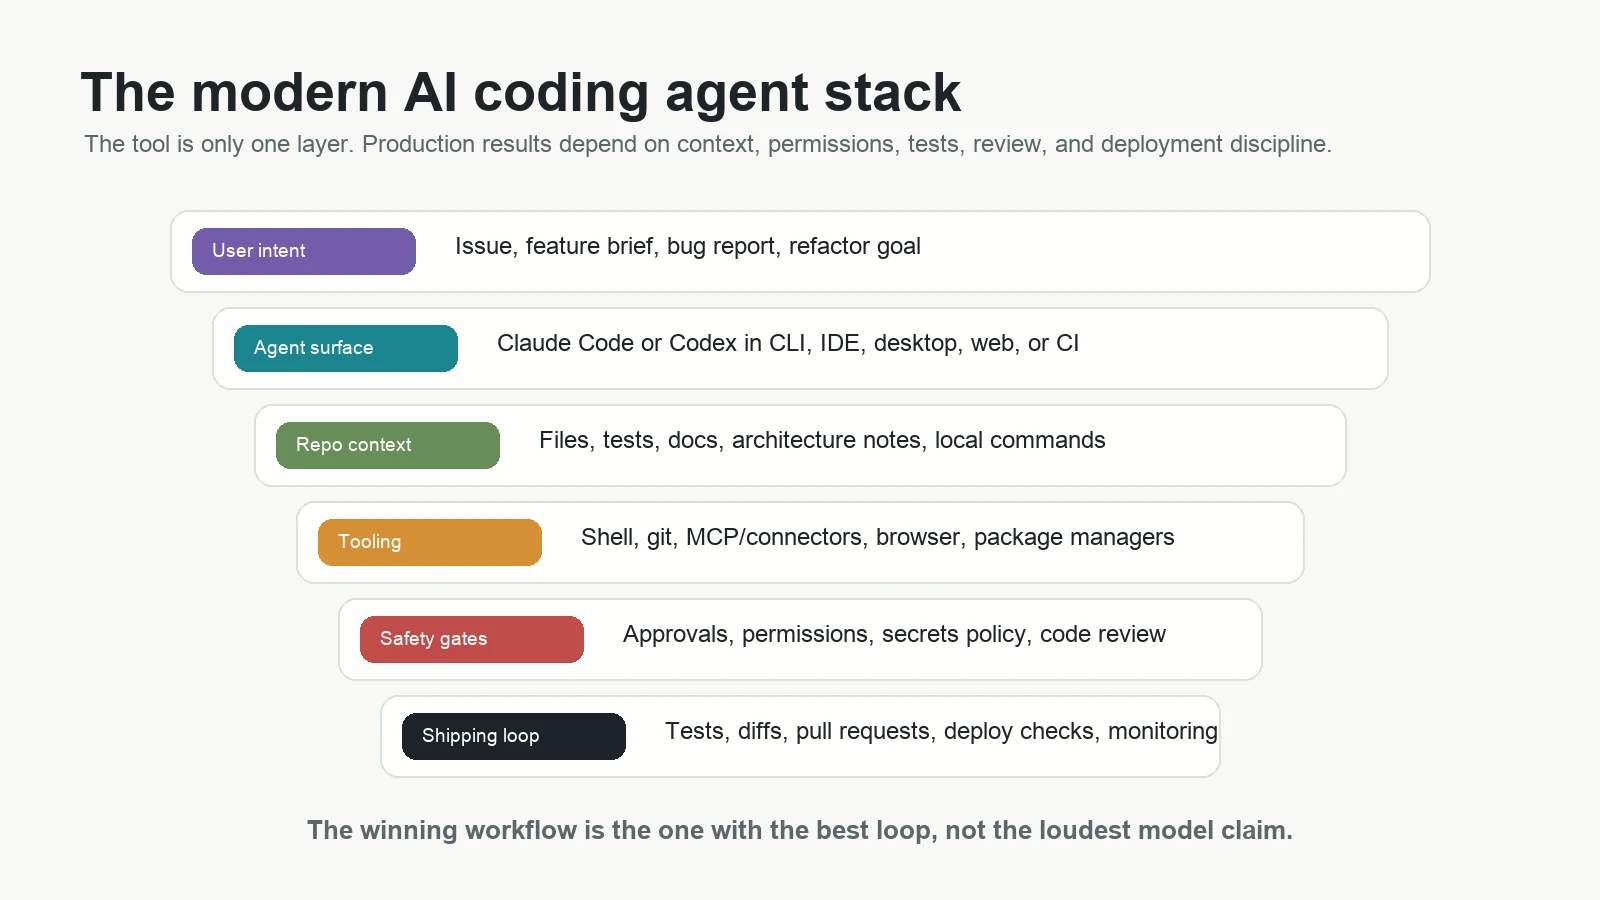This screenshot has width=1600, height=900.
Task: Select the text 'Claude Code or Codex in CLI, IDE…'
Action: tap(788, 344)
